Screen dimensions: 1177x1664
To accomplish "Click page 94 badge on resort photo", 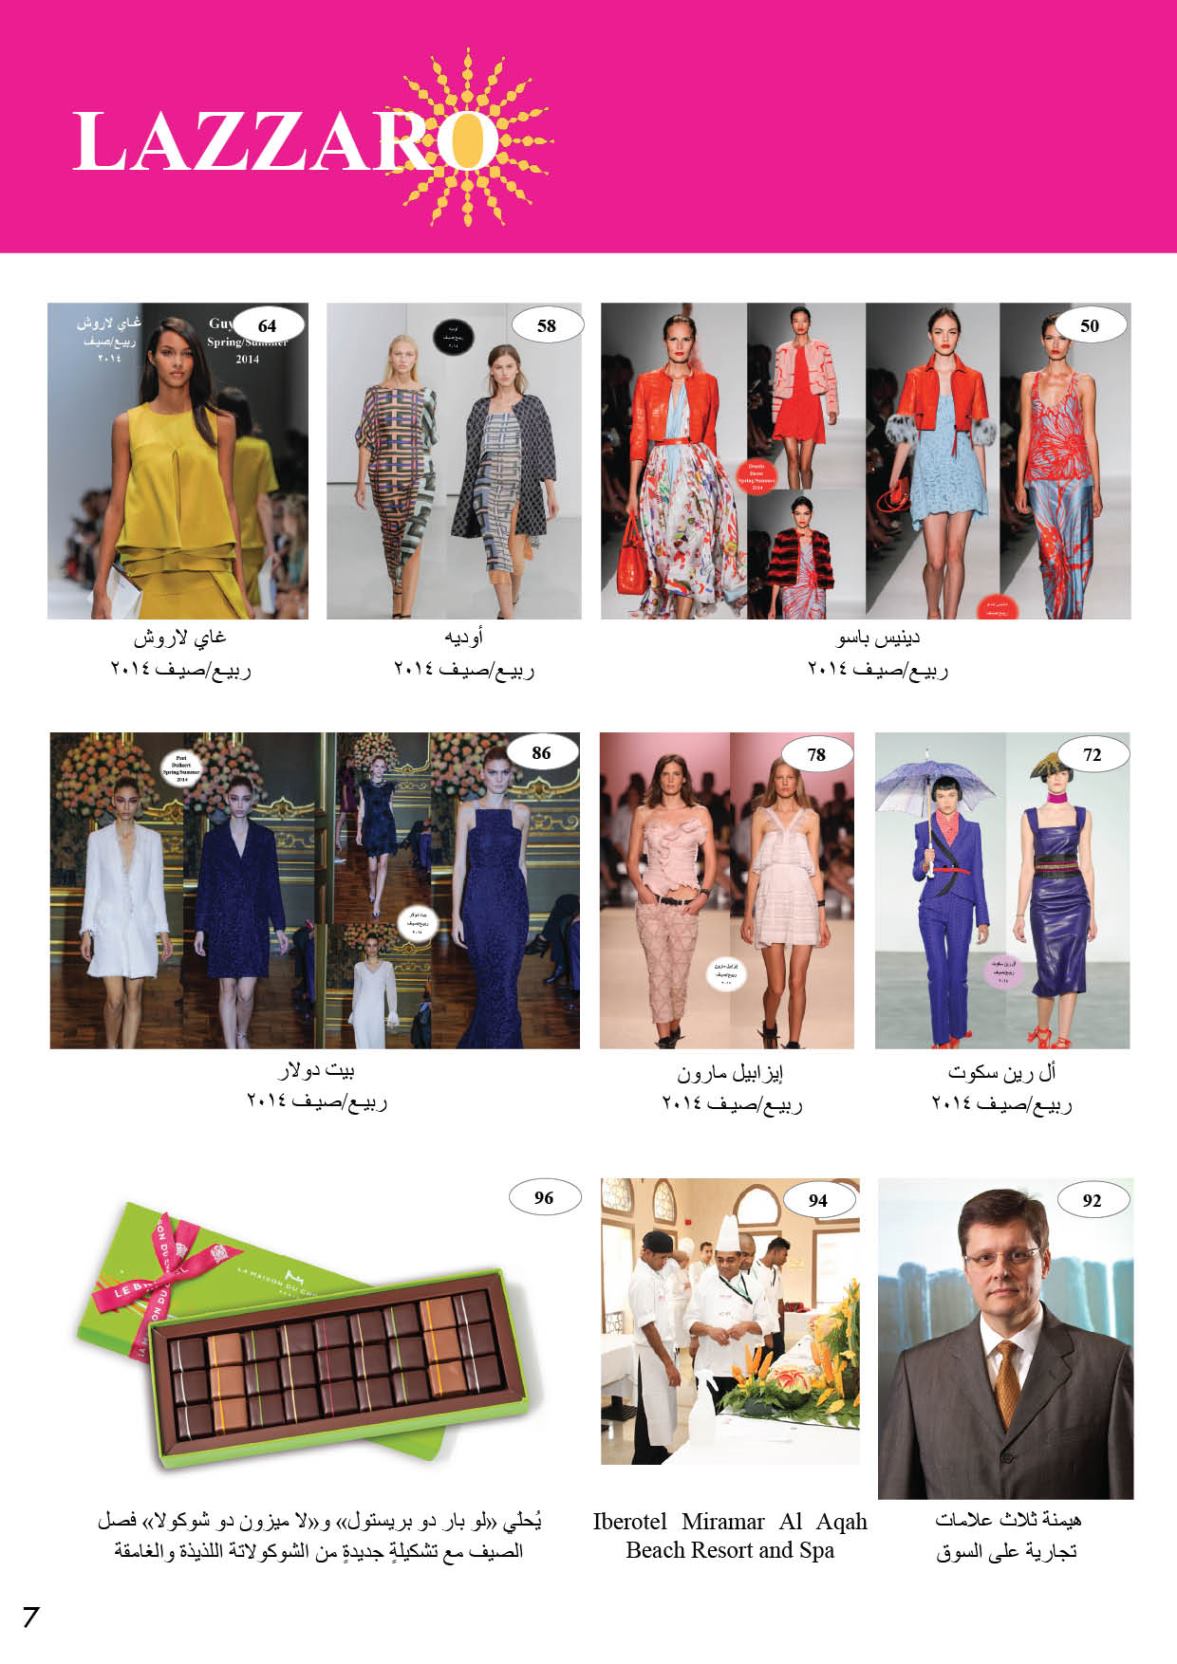I will (818, 1200).
